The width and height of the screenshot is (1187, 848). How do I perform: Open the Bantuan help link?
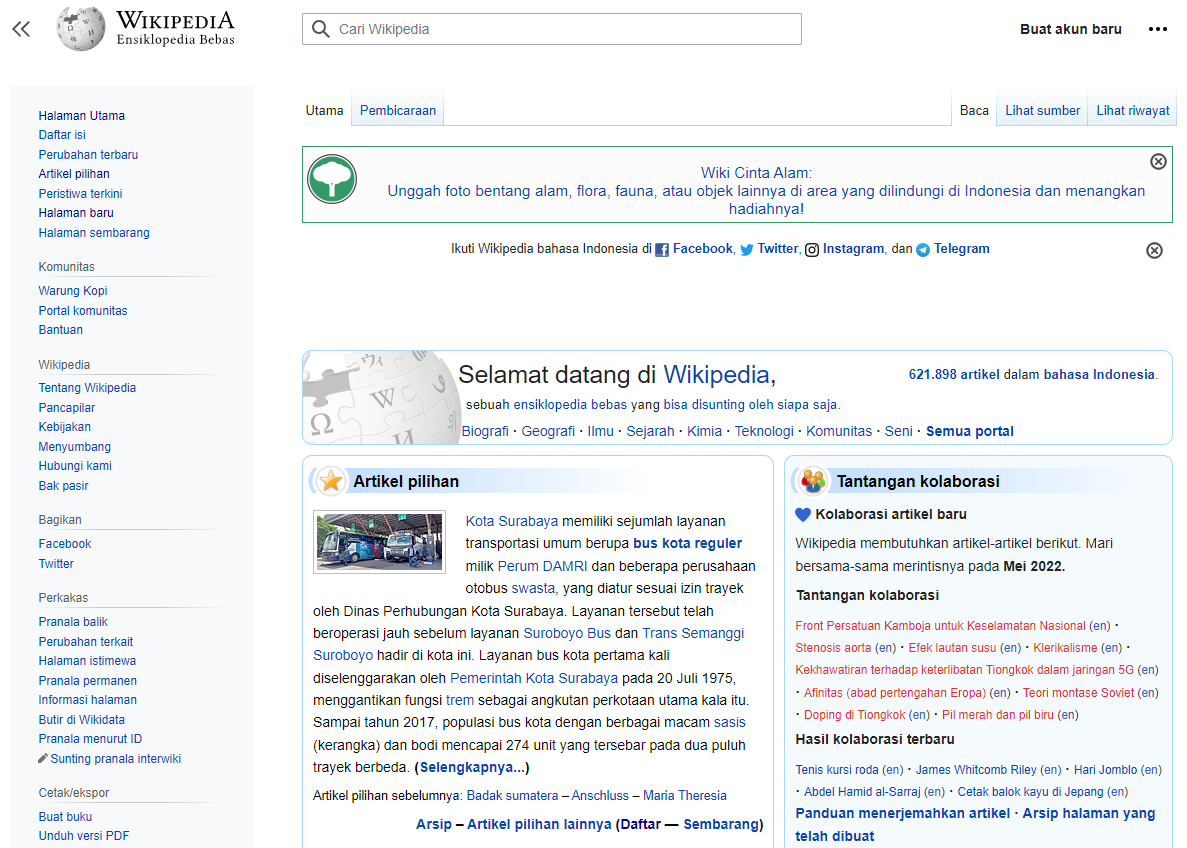pyautogui.click(x=61, y=330)
